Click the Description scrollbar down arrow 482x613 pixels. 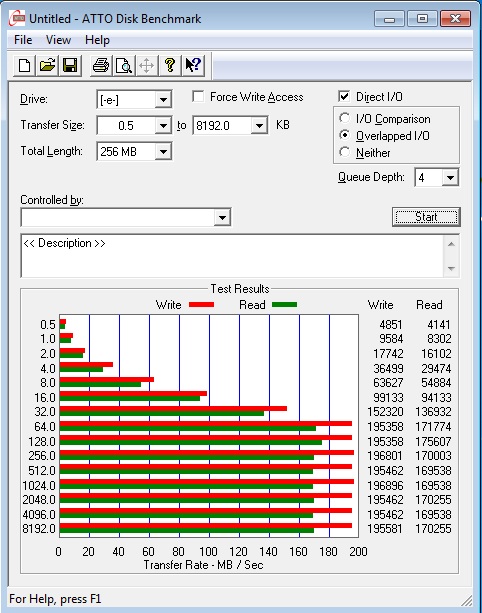pos(451,269)
